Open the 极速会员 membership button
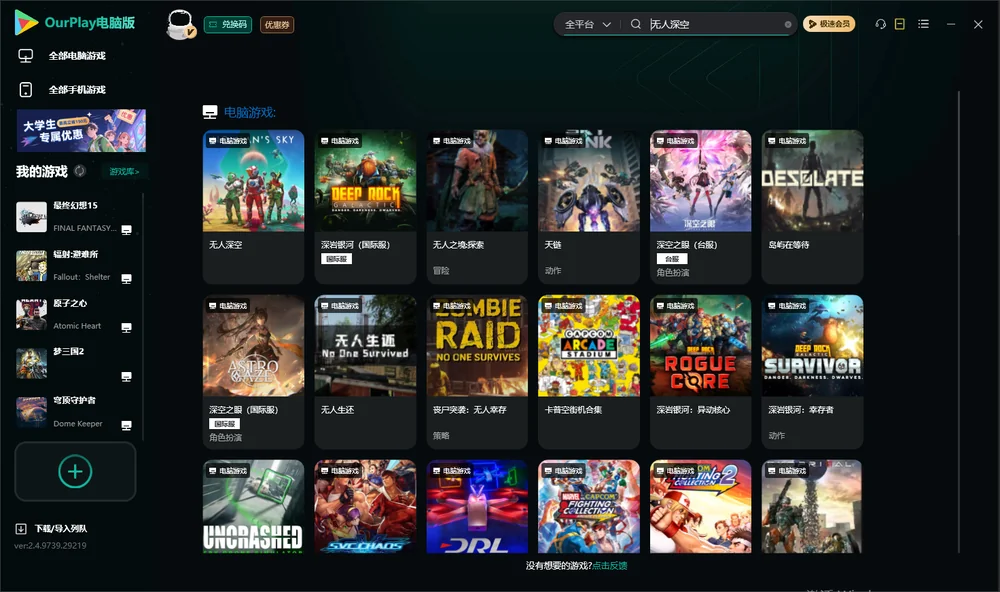The height and width of the screenshot is (592, 1000). pos(829,24)
